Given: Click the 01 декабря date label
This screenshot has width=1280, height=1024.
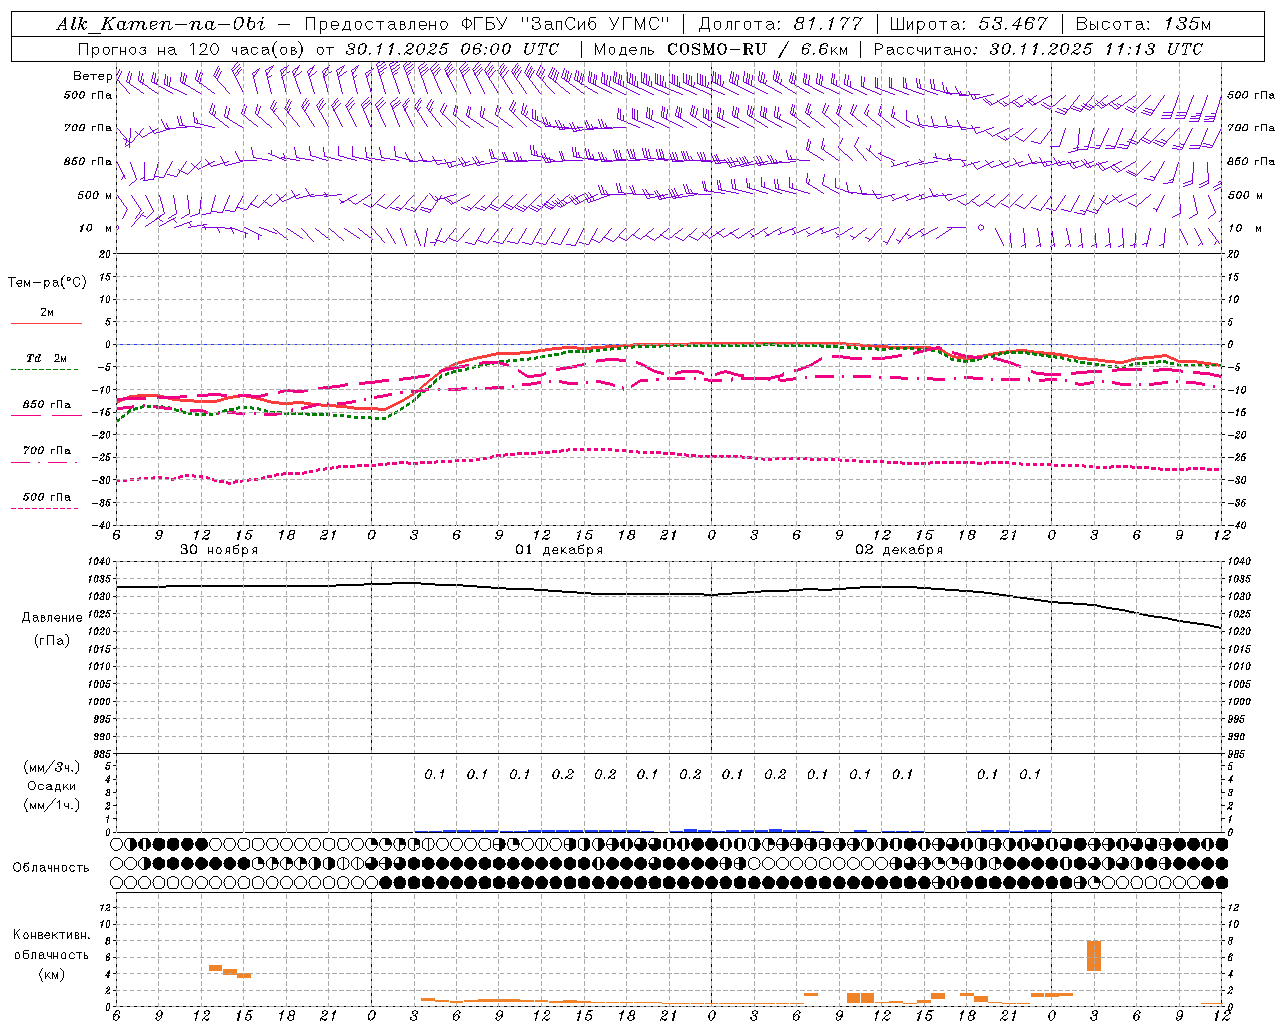Looking at the screenshot, I should (559, 550).
